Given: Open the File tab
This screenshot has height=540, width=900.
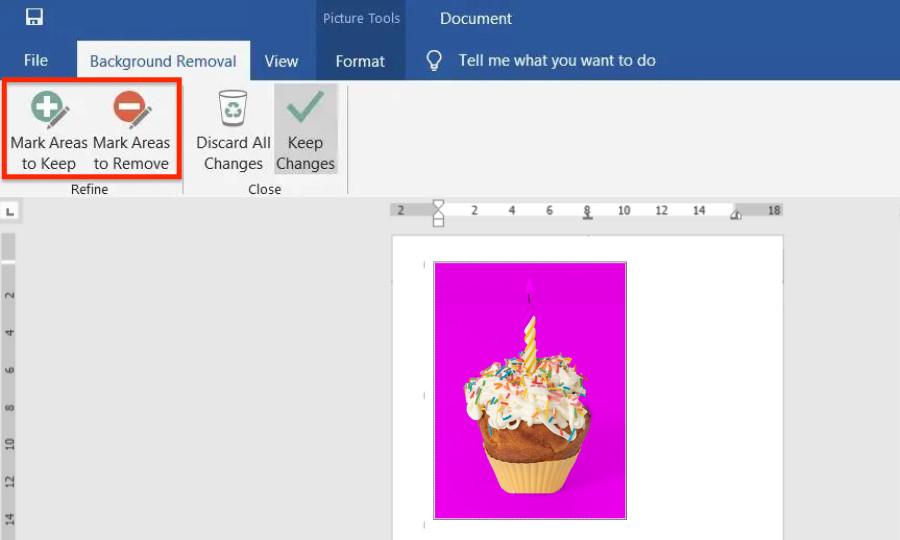Looking at the screenshot, I should click(36, 60).
